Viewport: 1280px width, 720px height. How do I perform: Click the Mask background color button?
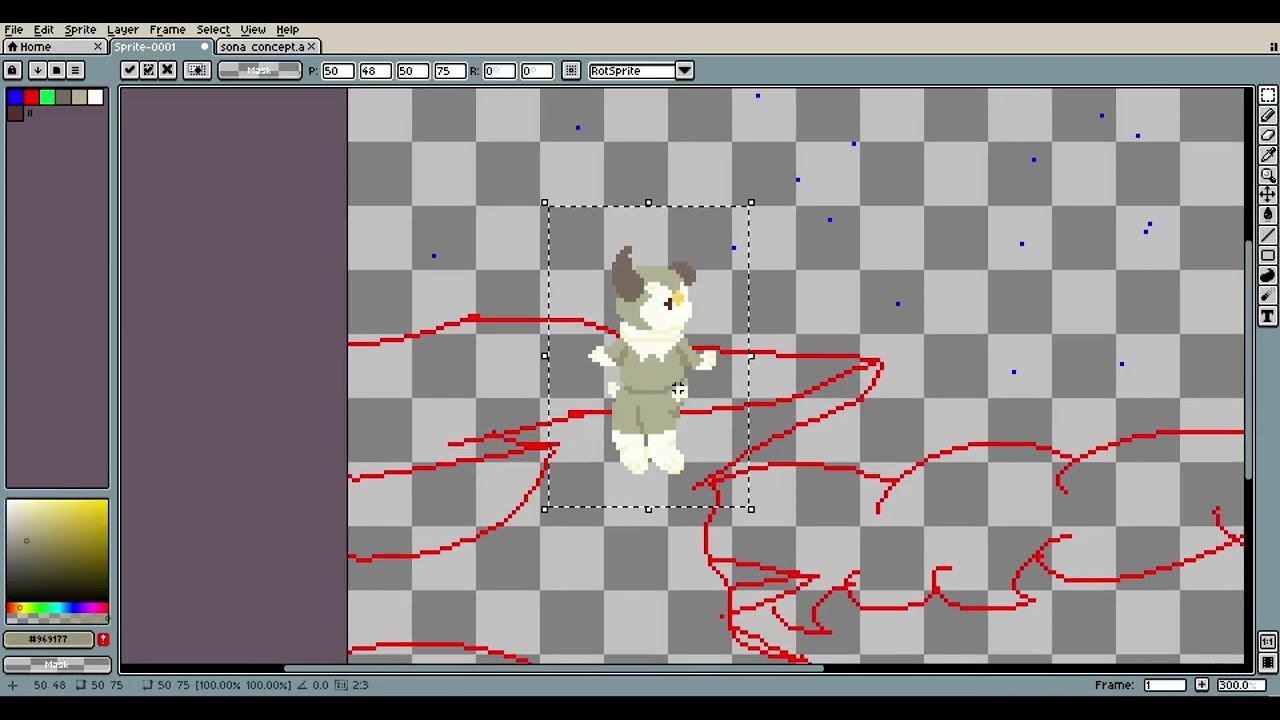pos(57,664)
